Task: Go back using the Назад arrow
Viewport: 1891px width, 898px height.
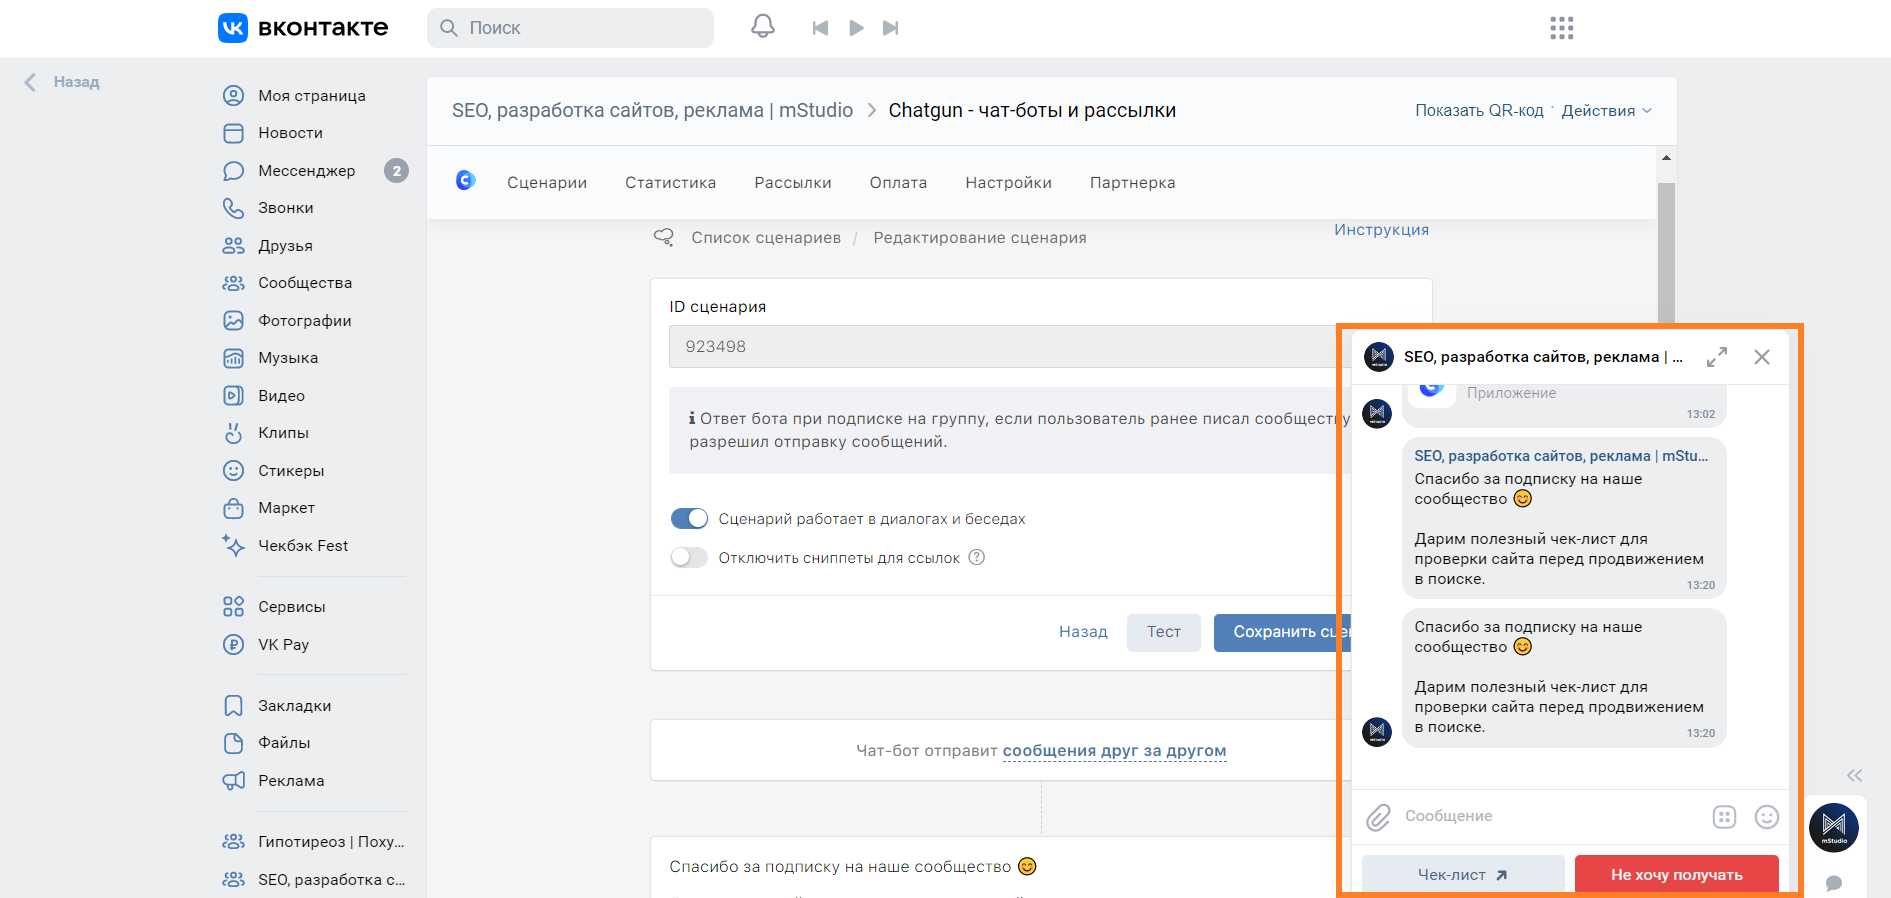Action: [62, 82]
